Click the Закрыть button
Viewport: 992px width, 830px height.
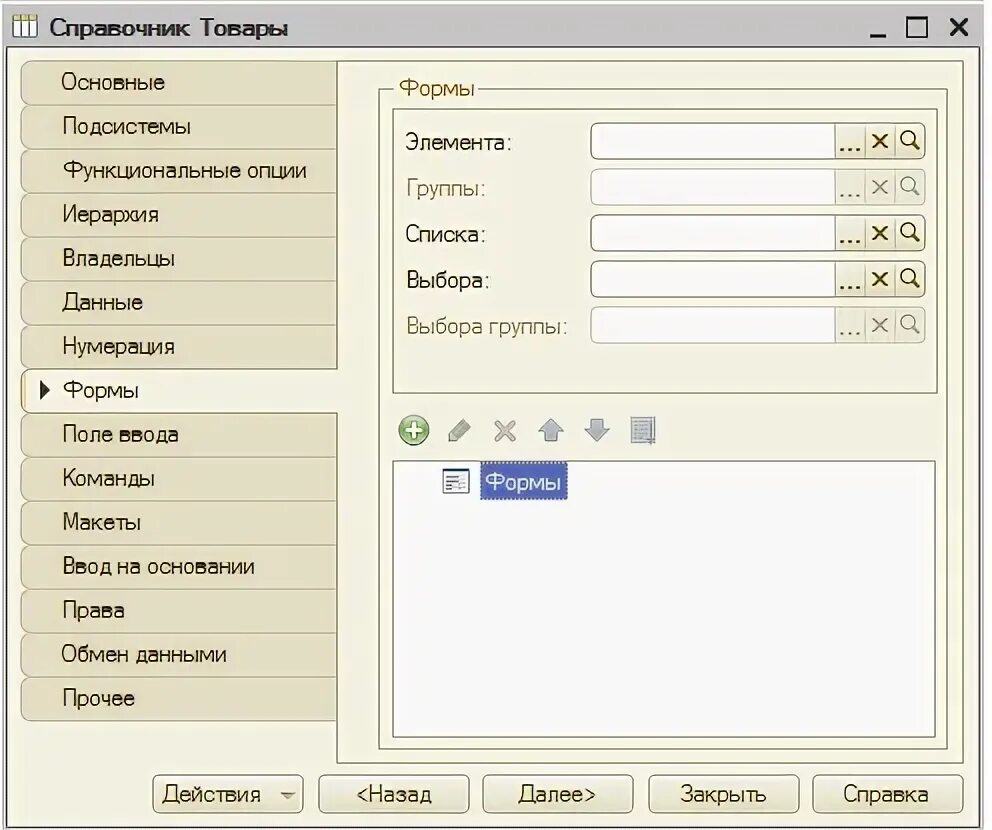723,794
